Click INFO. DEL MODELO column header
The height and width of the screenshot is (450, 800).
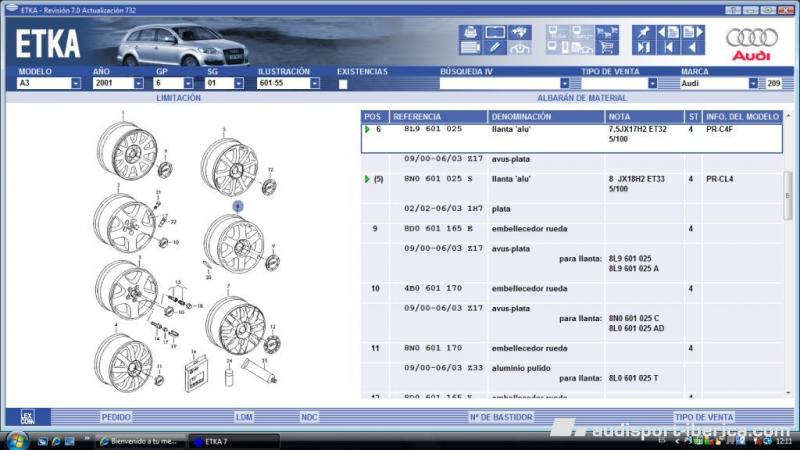pos(742,117)
